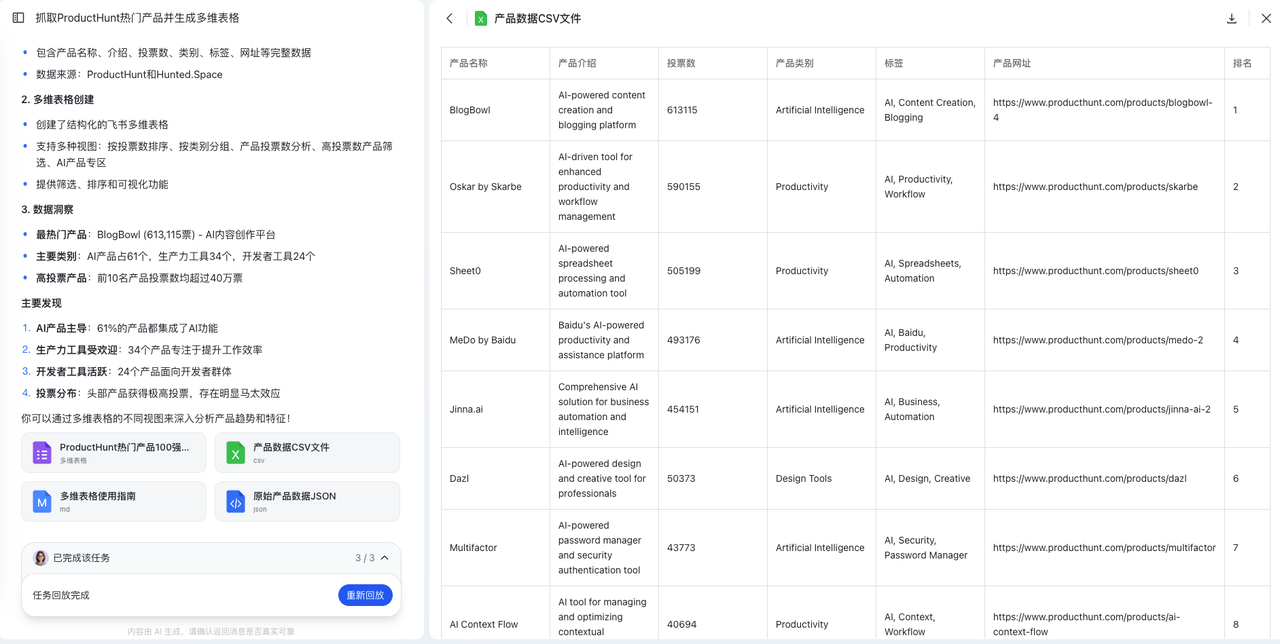Close the CSV preview panel
This screenshot has width=1280, height=644.
tap(1265, 18)
